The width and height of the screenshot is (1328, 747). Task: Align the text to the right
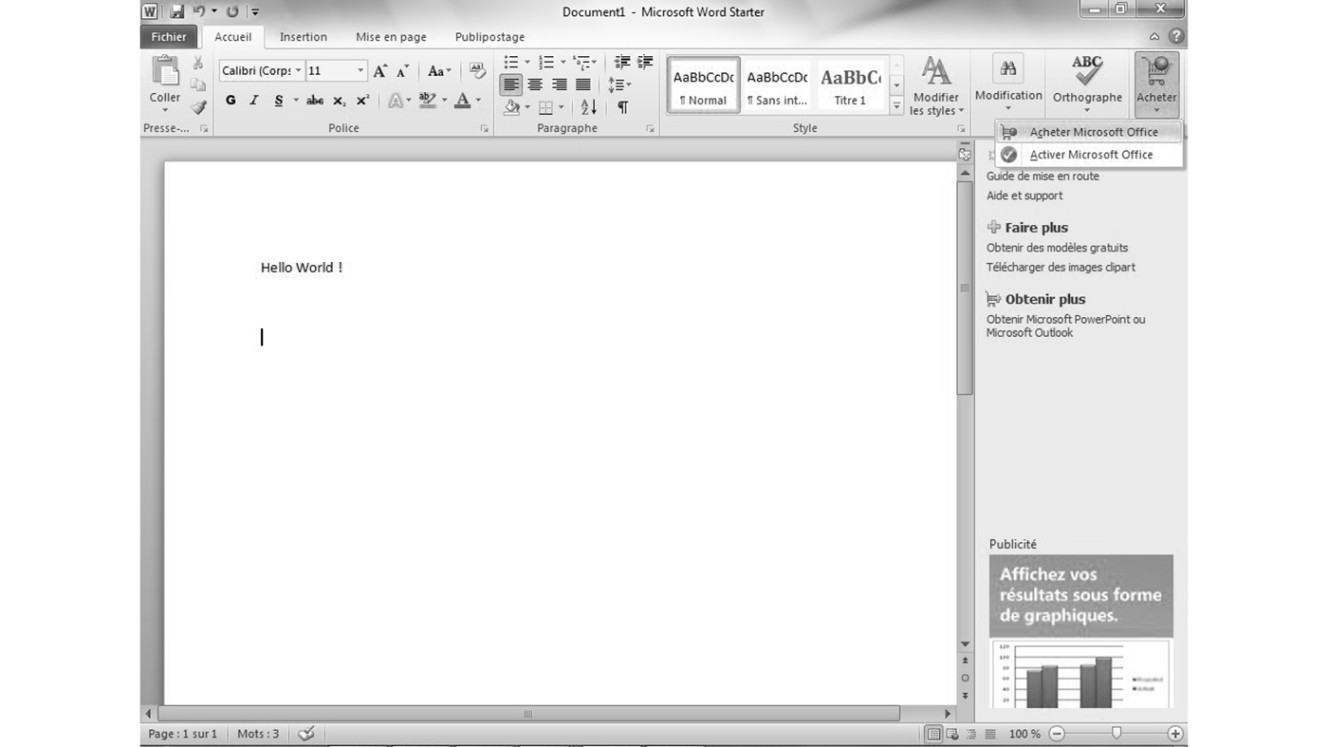(559, 85)
